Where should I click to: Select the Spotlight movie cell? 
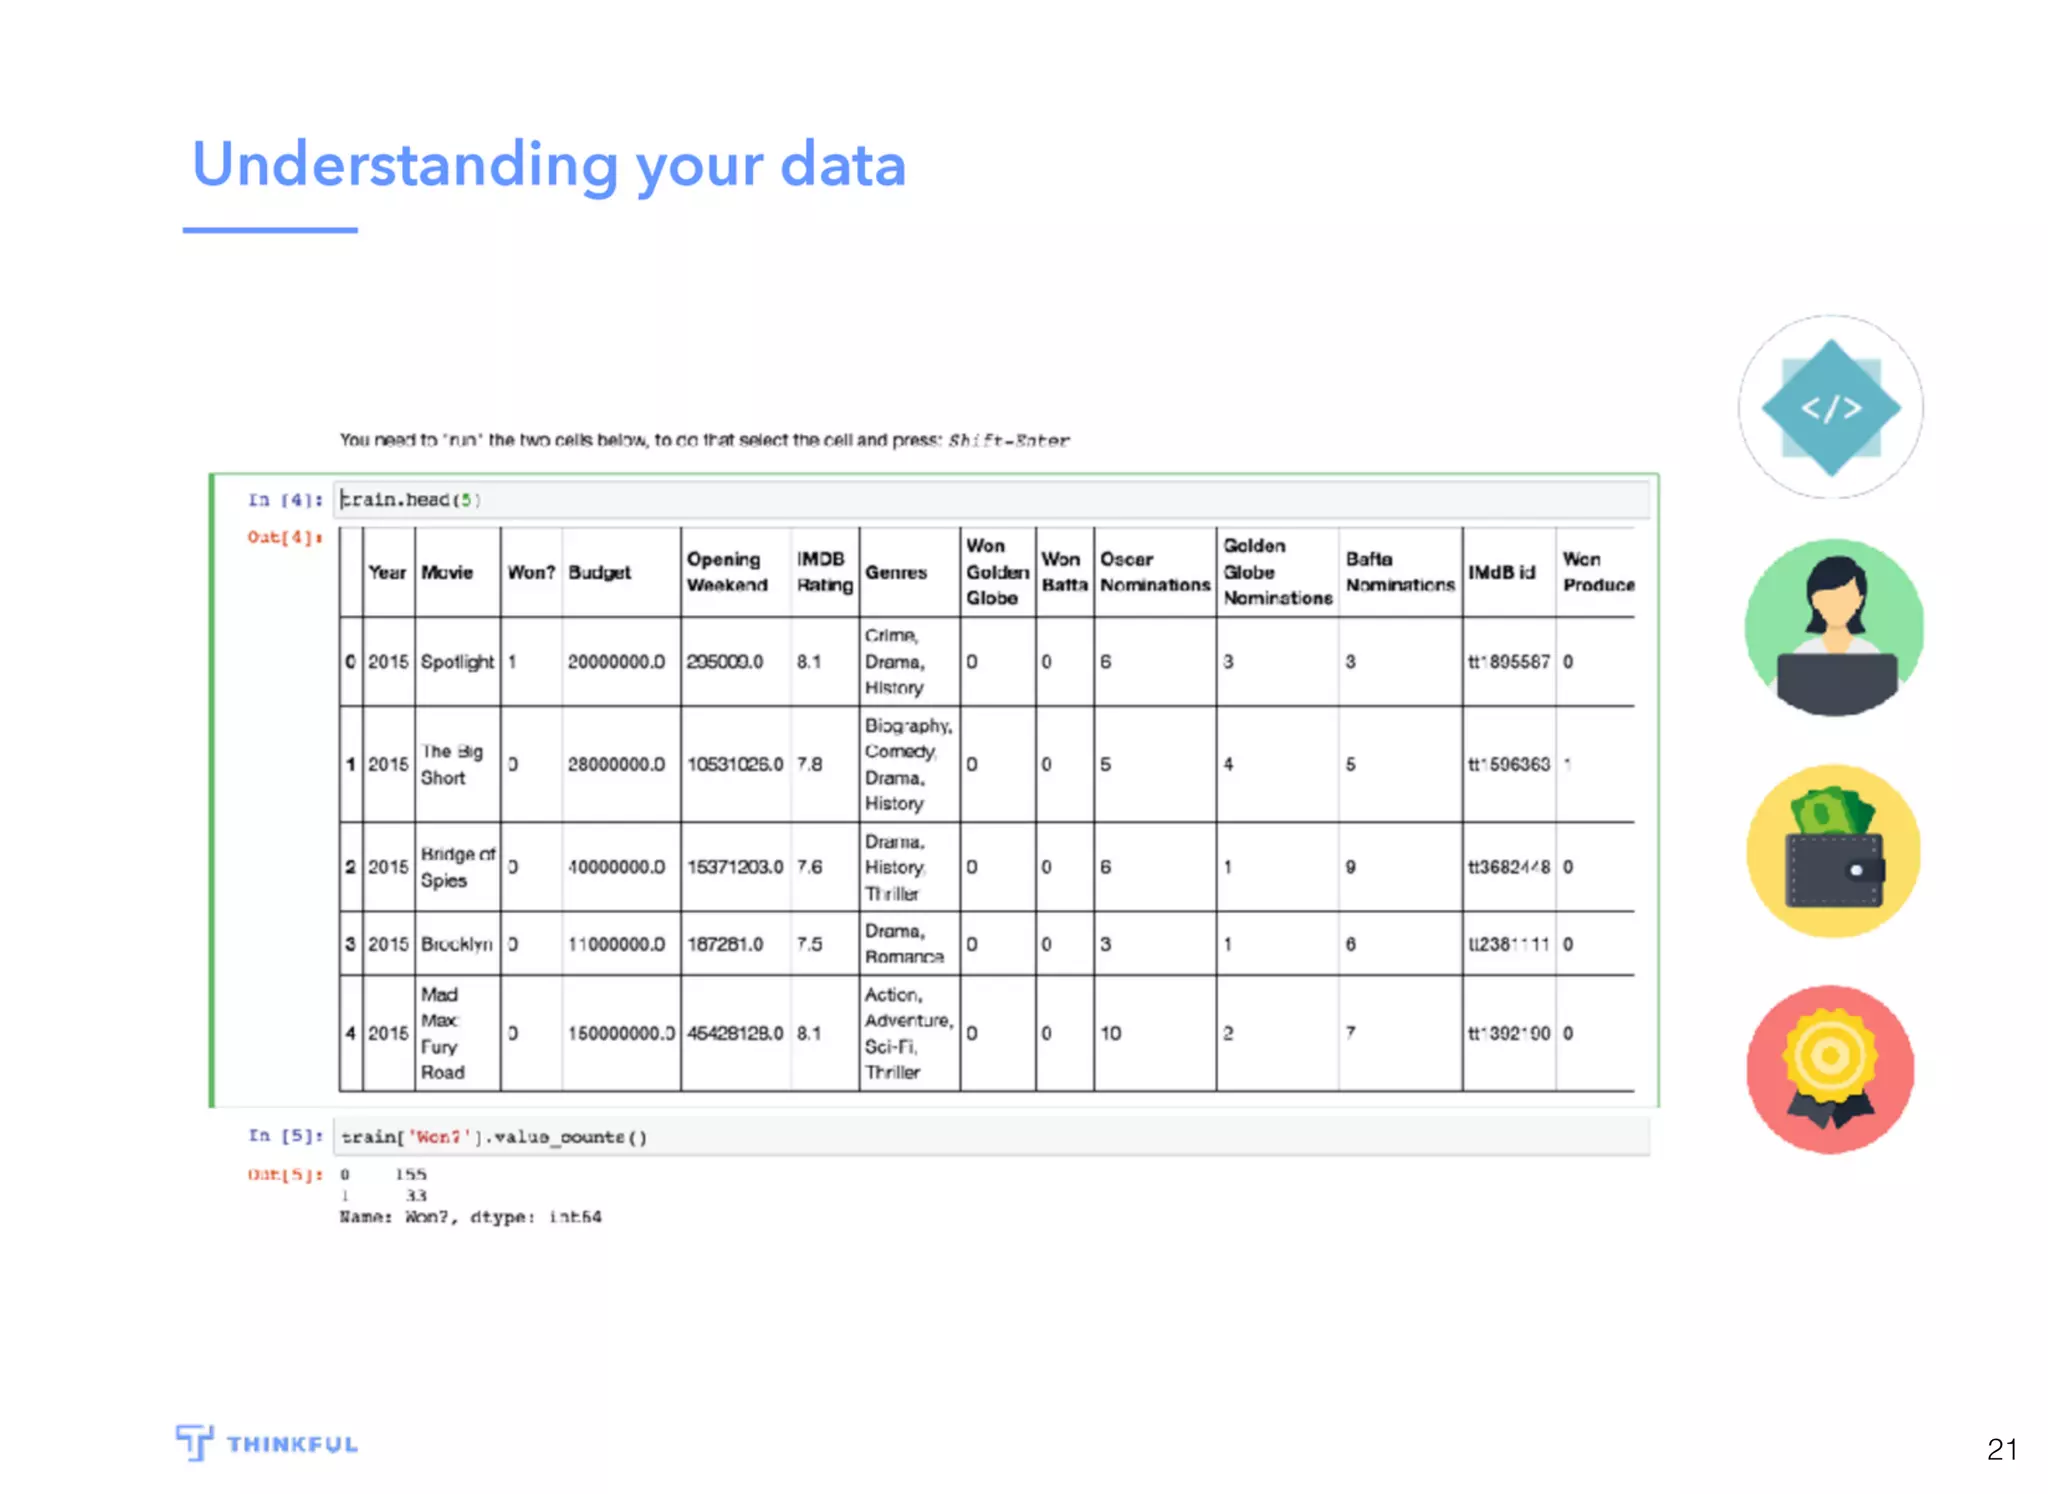click(x=457, y=662)
